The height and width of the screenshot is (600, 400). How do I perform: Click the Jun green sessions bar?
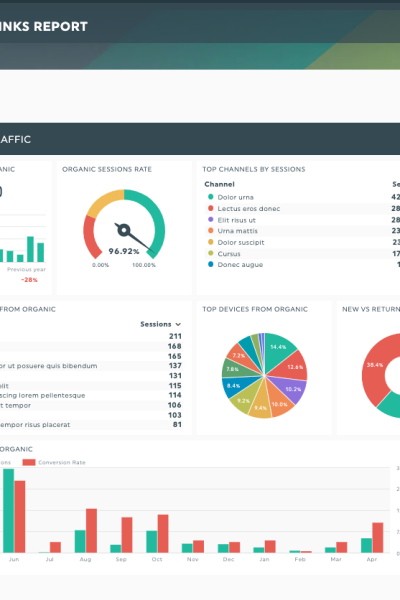pos(8,511)
